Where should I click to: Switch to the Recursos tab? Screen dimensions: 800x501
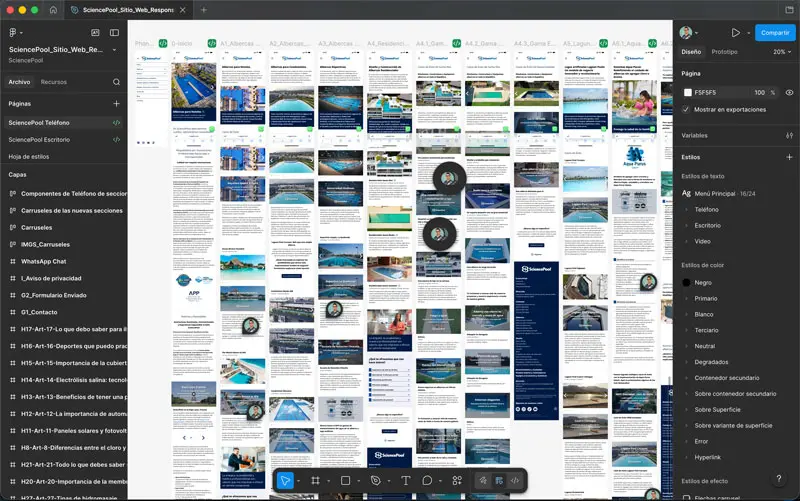tap(54, 82)
